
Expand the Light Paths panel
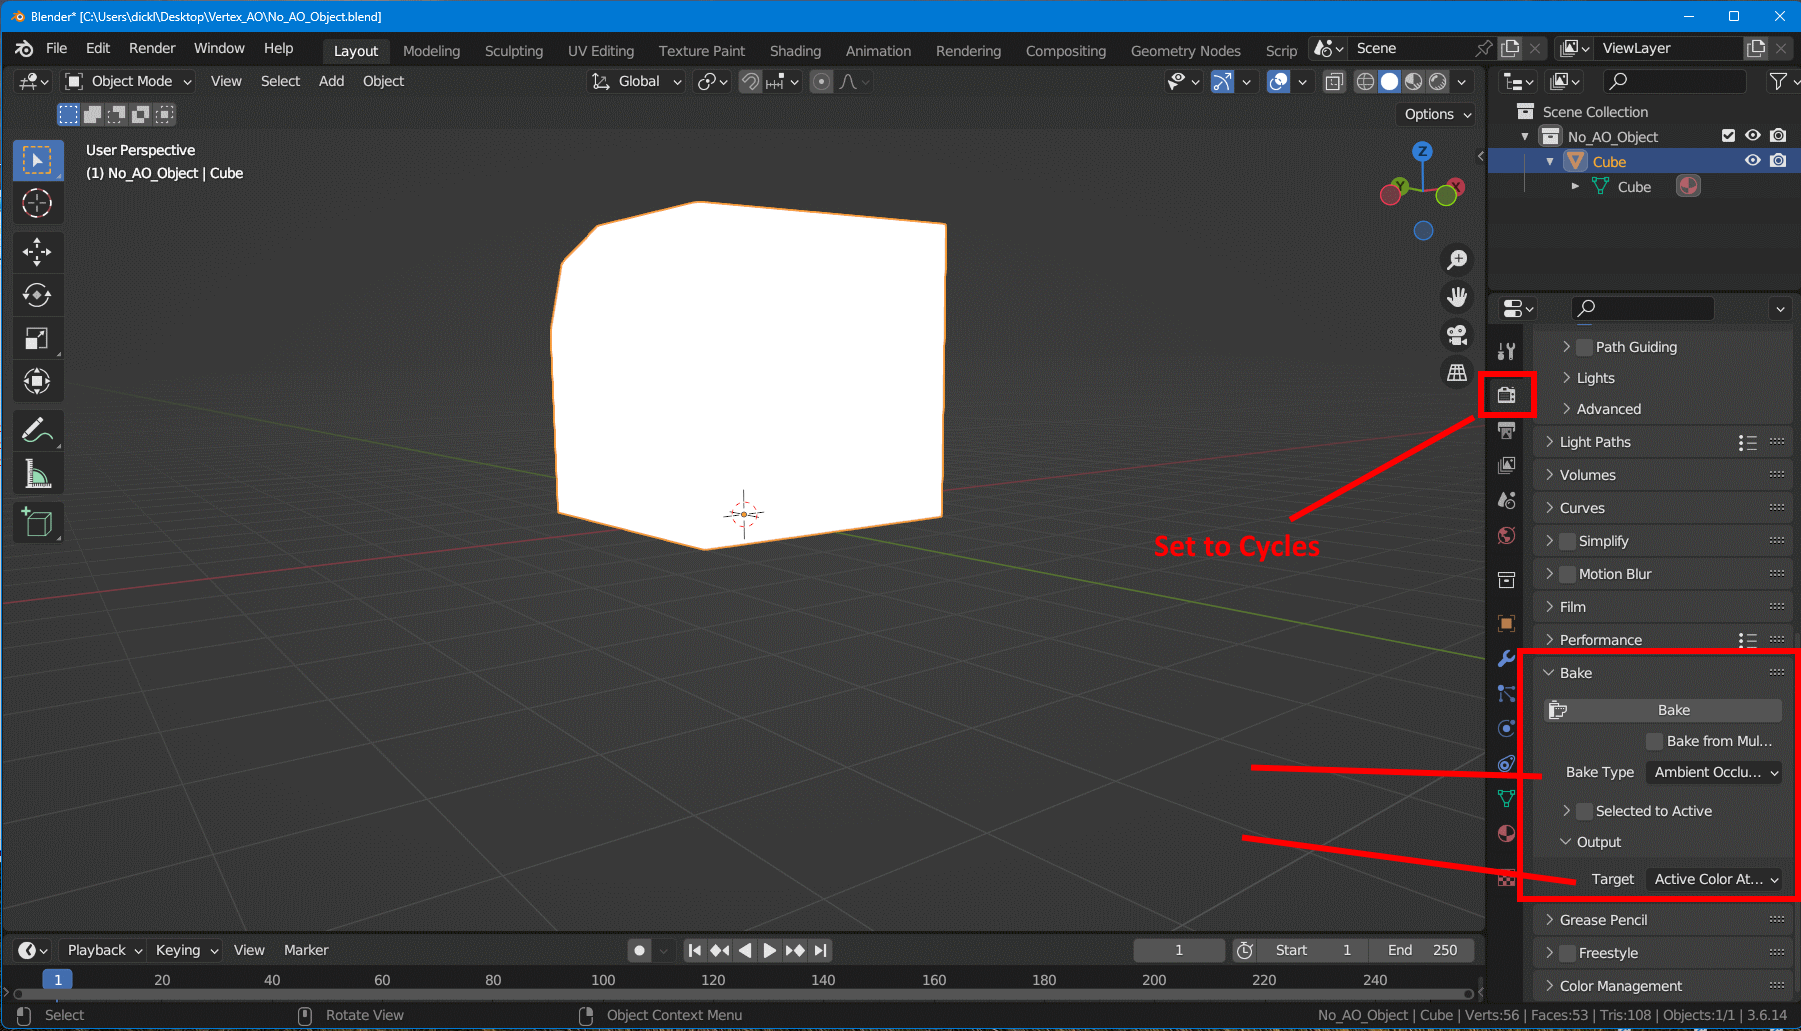(1594, 442)
